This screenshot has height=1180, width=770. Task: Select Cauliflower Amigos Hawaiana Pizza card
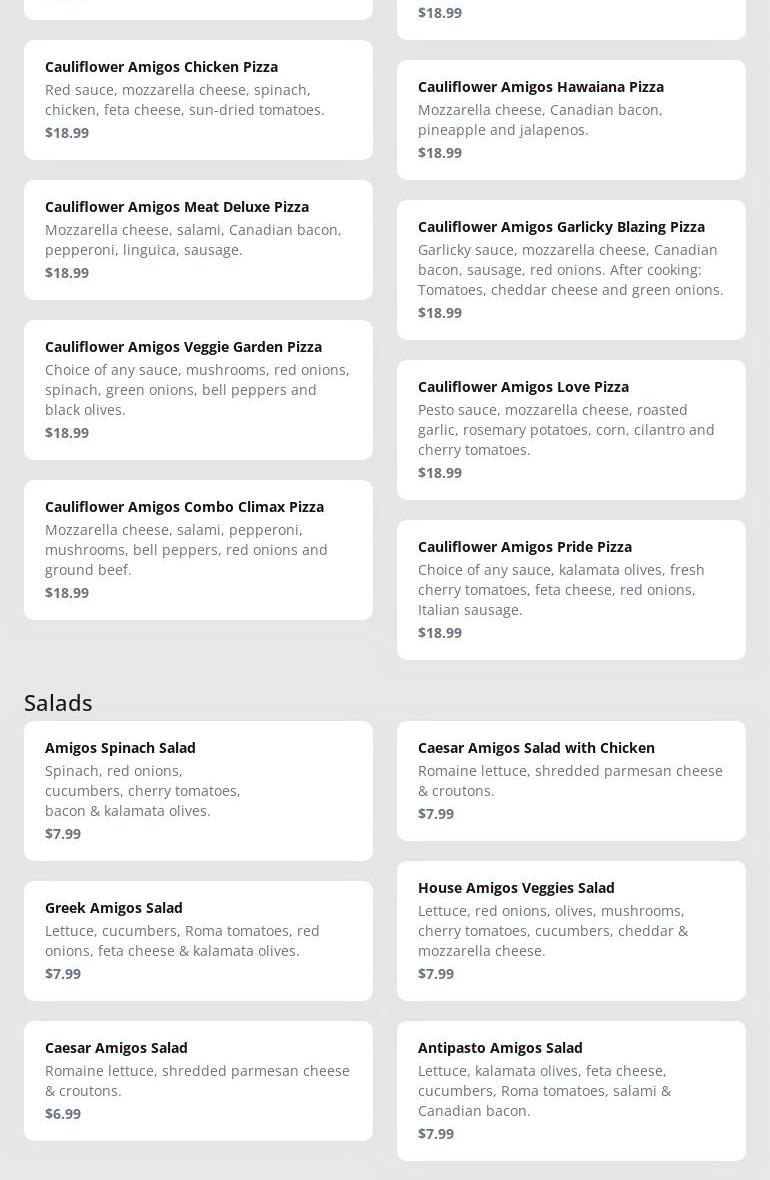click(571, 120)
